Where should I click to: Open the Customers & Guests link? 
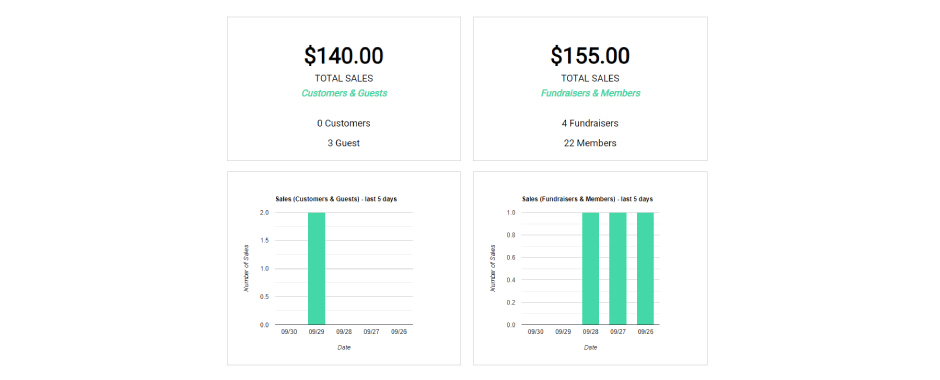344,93
